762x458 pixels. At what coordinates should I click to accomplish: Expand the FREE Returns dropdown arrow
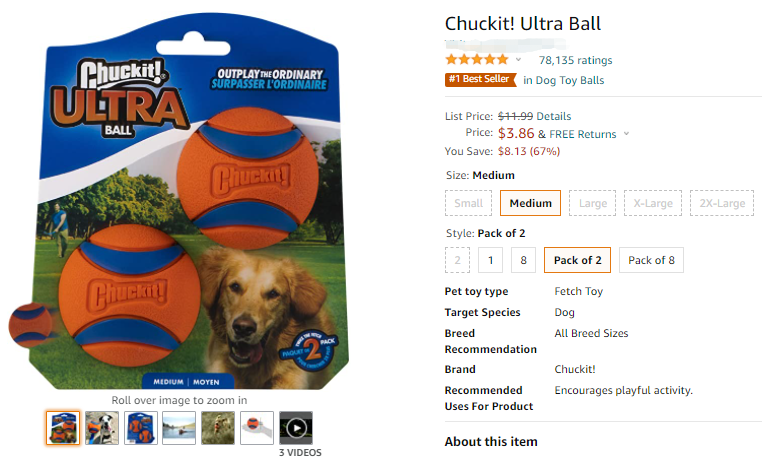626,134
